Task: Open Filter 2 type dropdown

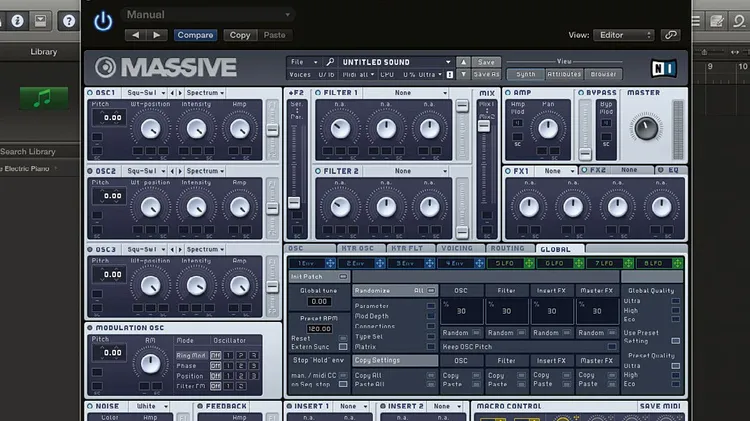Action: (x=406, y=171)
